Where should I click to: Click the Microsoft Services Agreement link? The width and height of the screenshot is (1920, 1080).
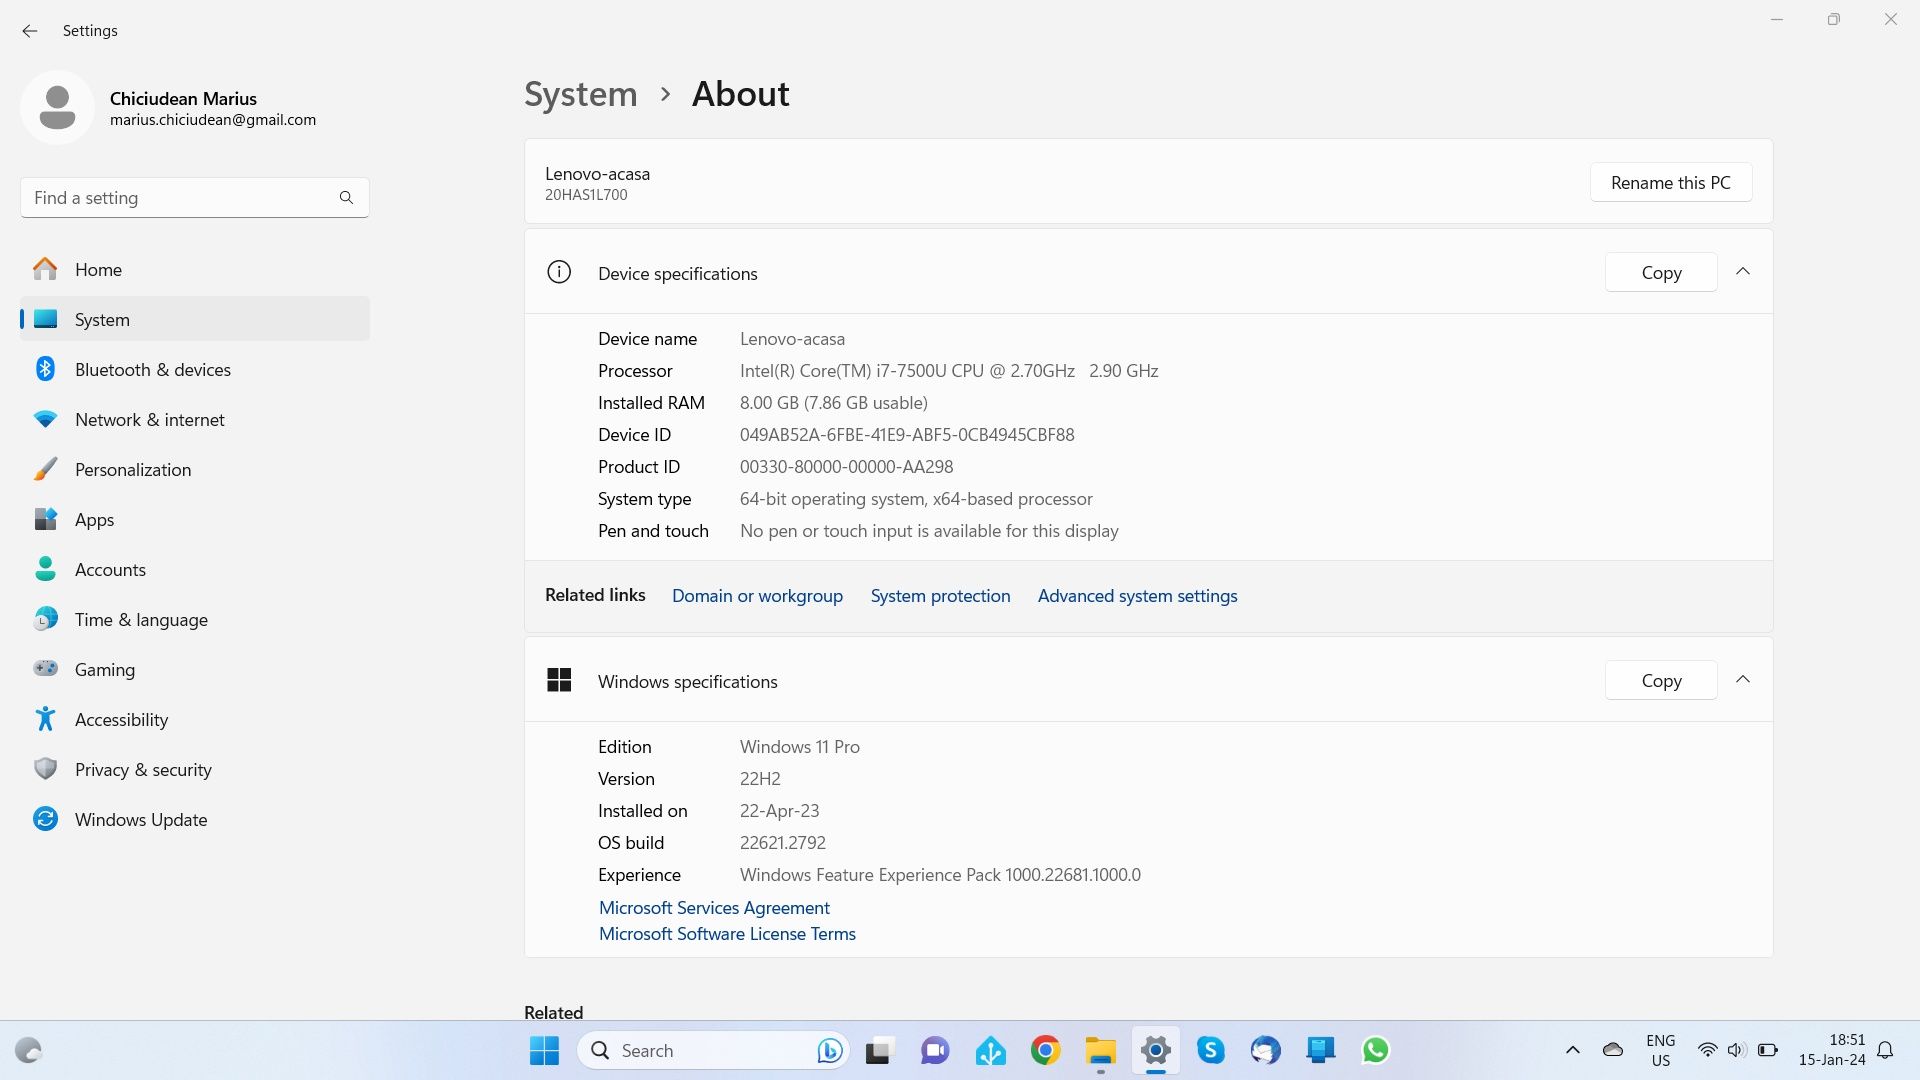(x=713, y=907)
